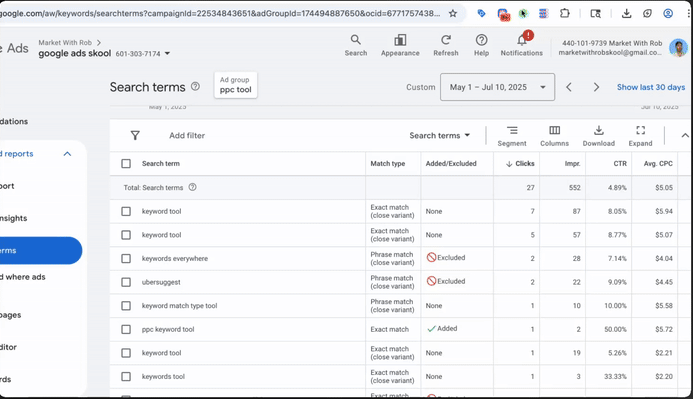Open the insights sidebar item
693x399 pixels.
(x=14, y=218)
